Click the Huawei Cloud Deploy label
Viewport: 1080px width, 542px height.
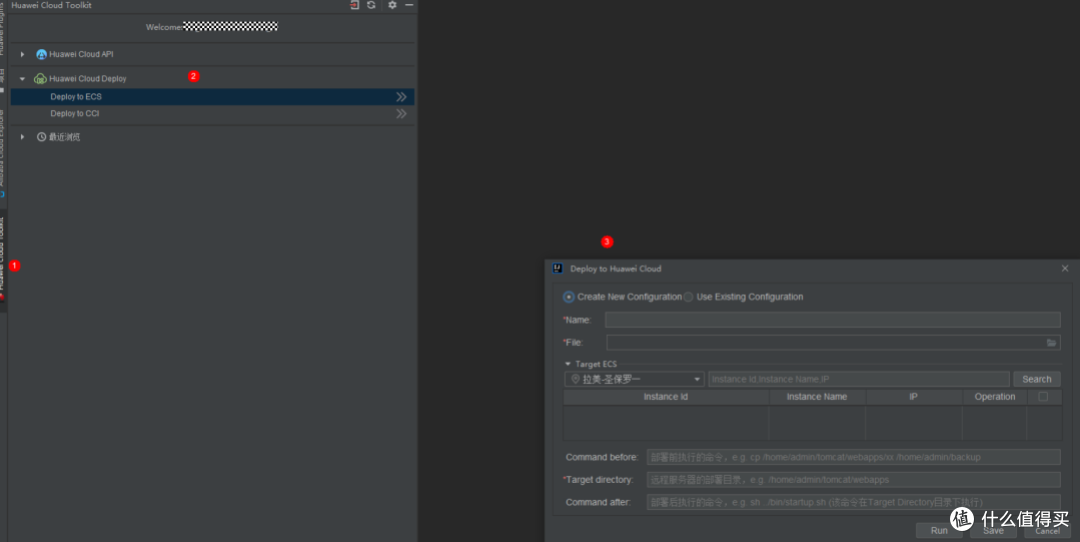point(87,79)
